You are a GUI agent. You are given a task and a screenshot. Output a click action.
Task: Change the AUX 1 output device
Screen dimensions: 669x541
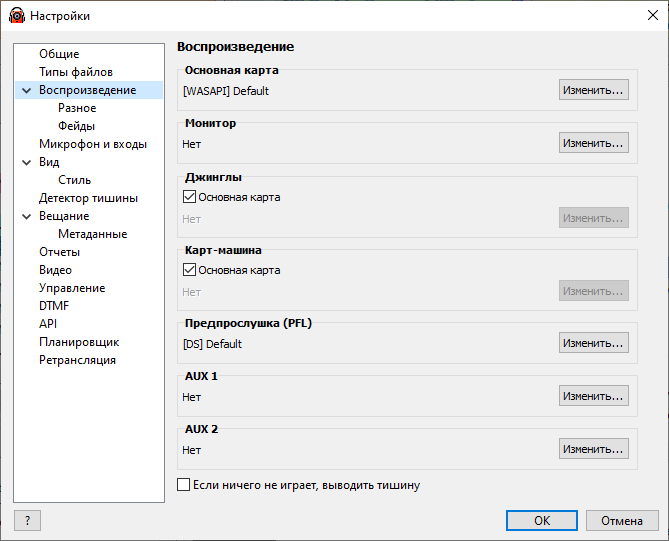pos(593,396)
